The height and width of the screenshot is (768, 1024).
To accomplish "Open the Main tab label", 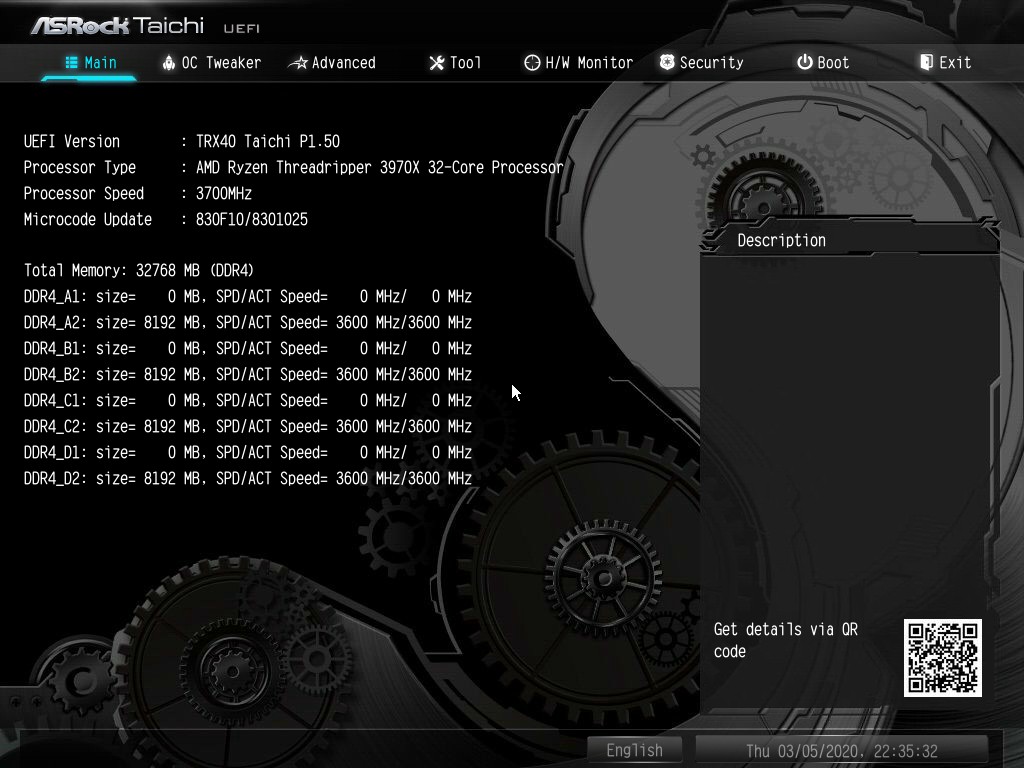I will click(100, 63).
